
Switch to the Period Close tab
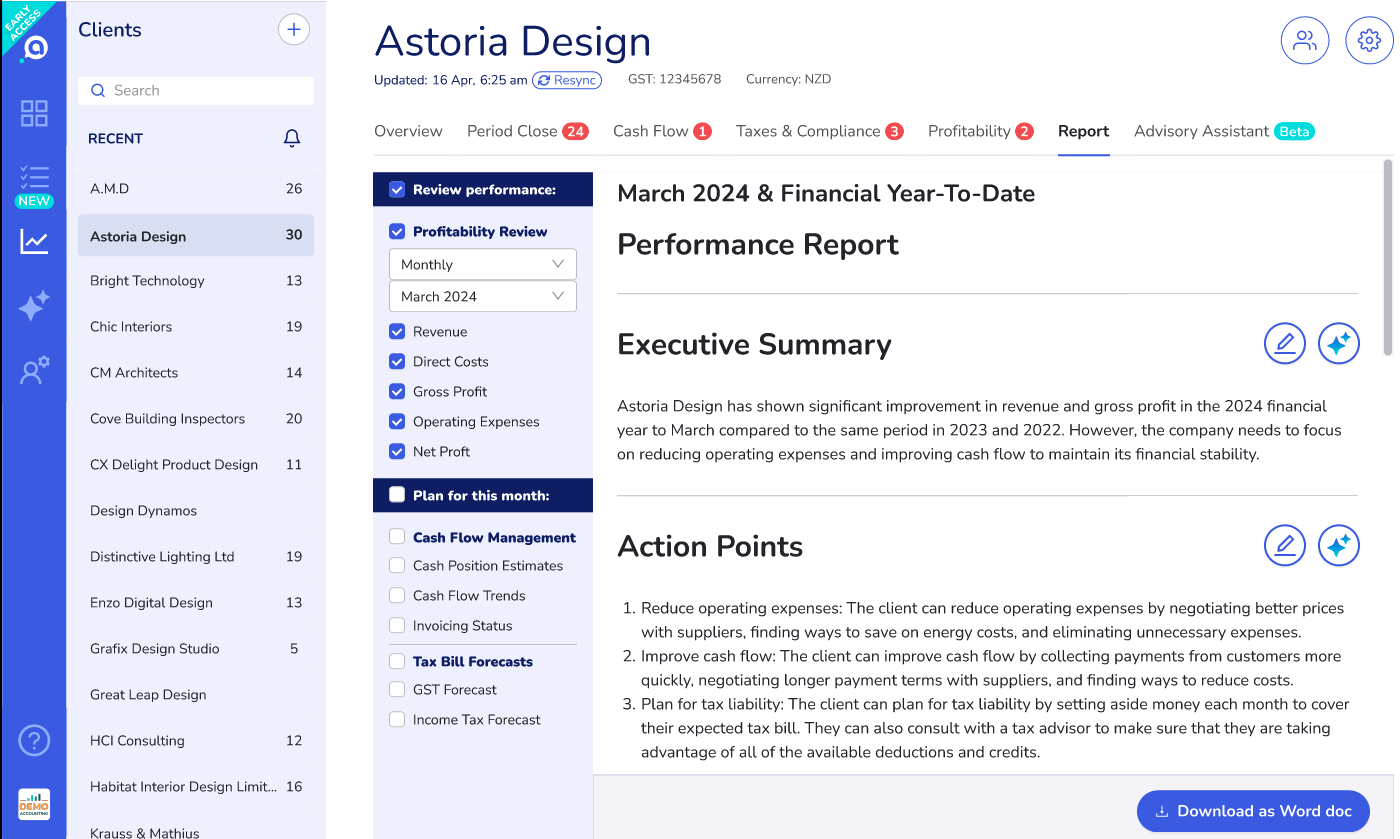[527, 131]
